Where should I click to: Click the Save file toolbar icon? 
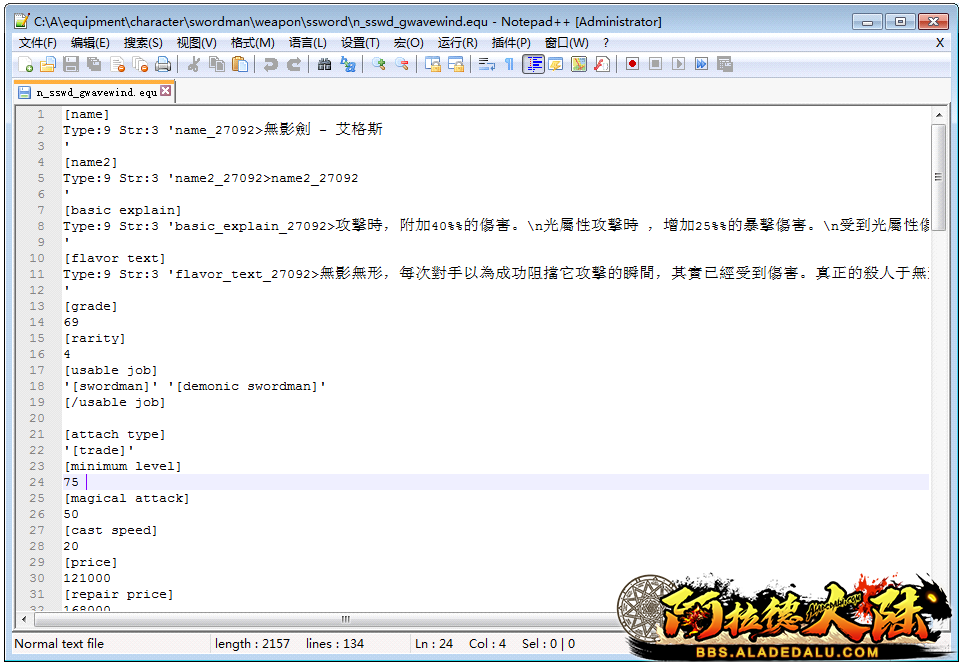pos(71,65)
